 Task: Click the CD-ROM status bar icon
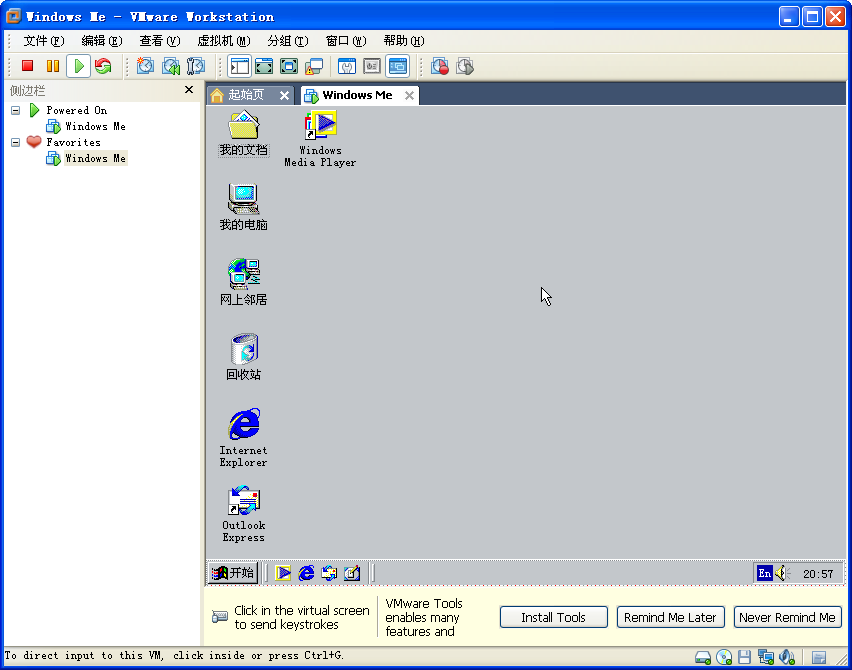tap(724, 658)
